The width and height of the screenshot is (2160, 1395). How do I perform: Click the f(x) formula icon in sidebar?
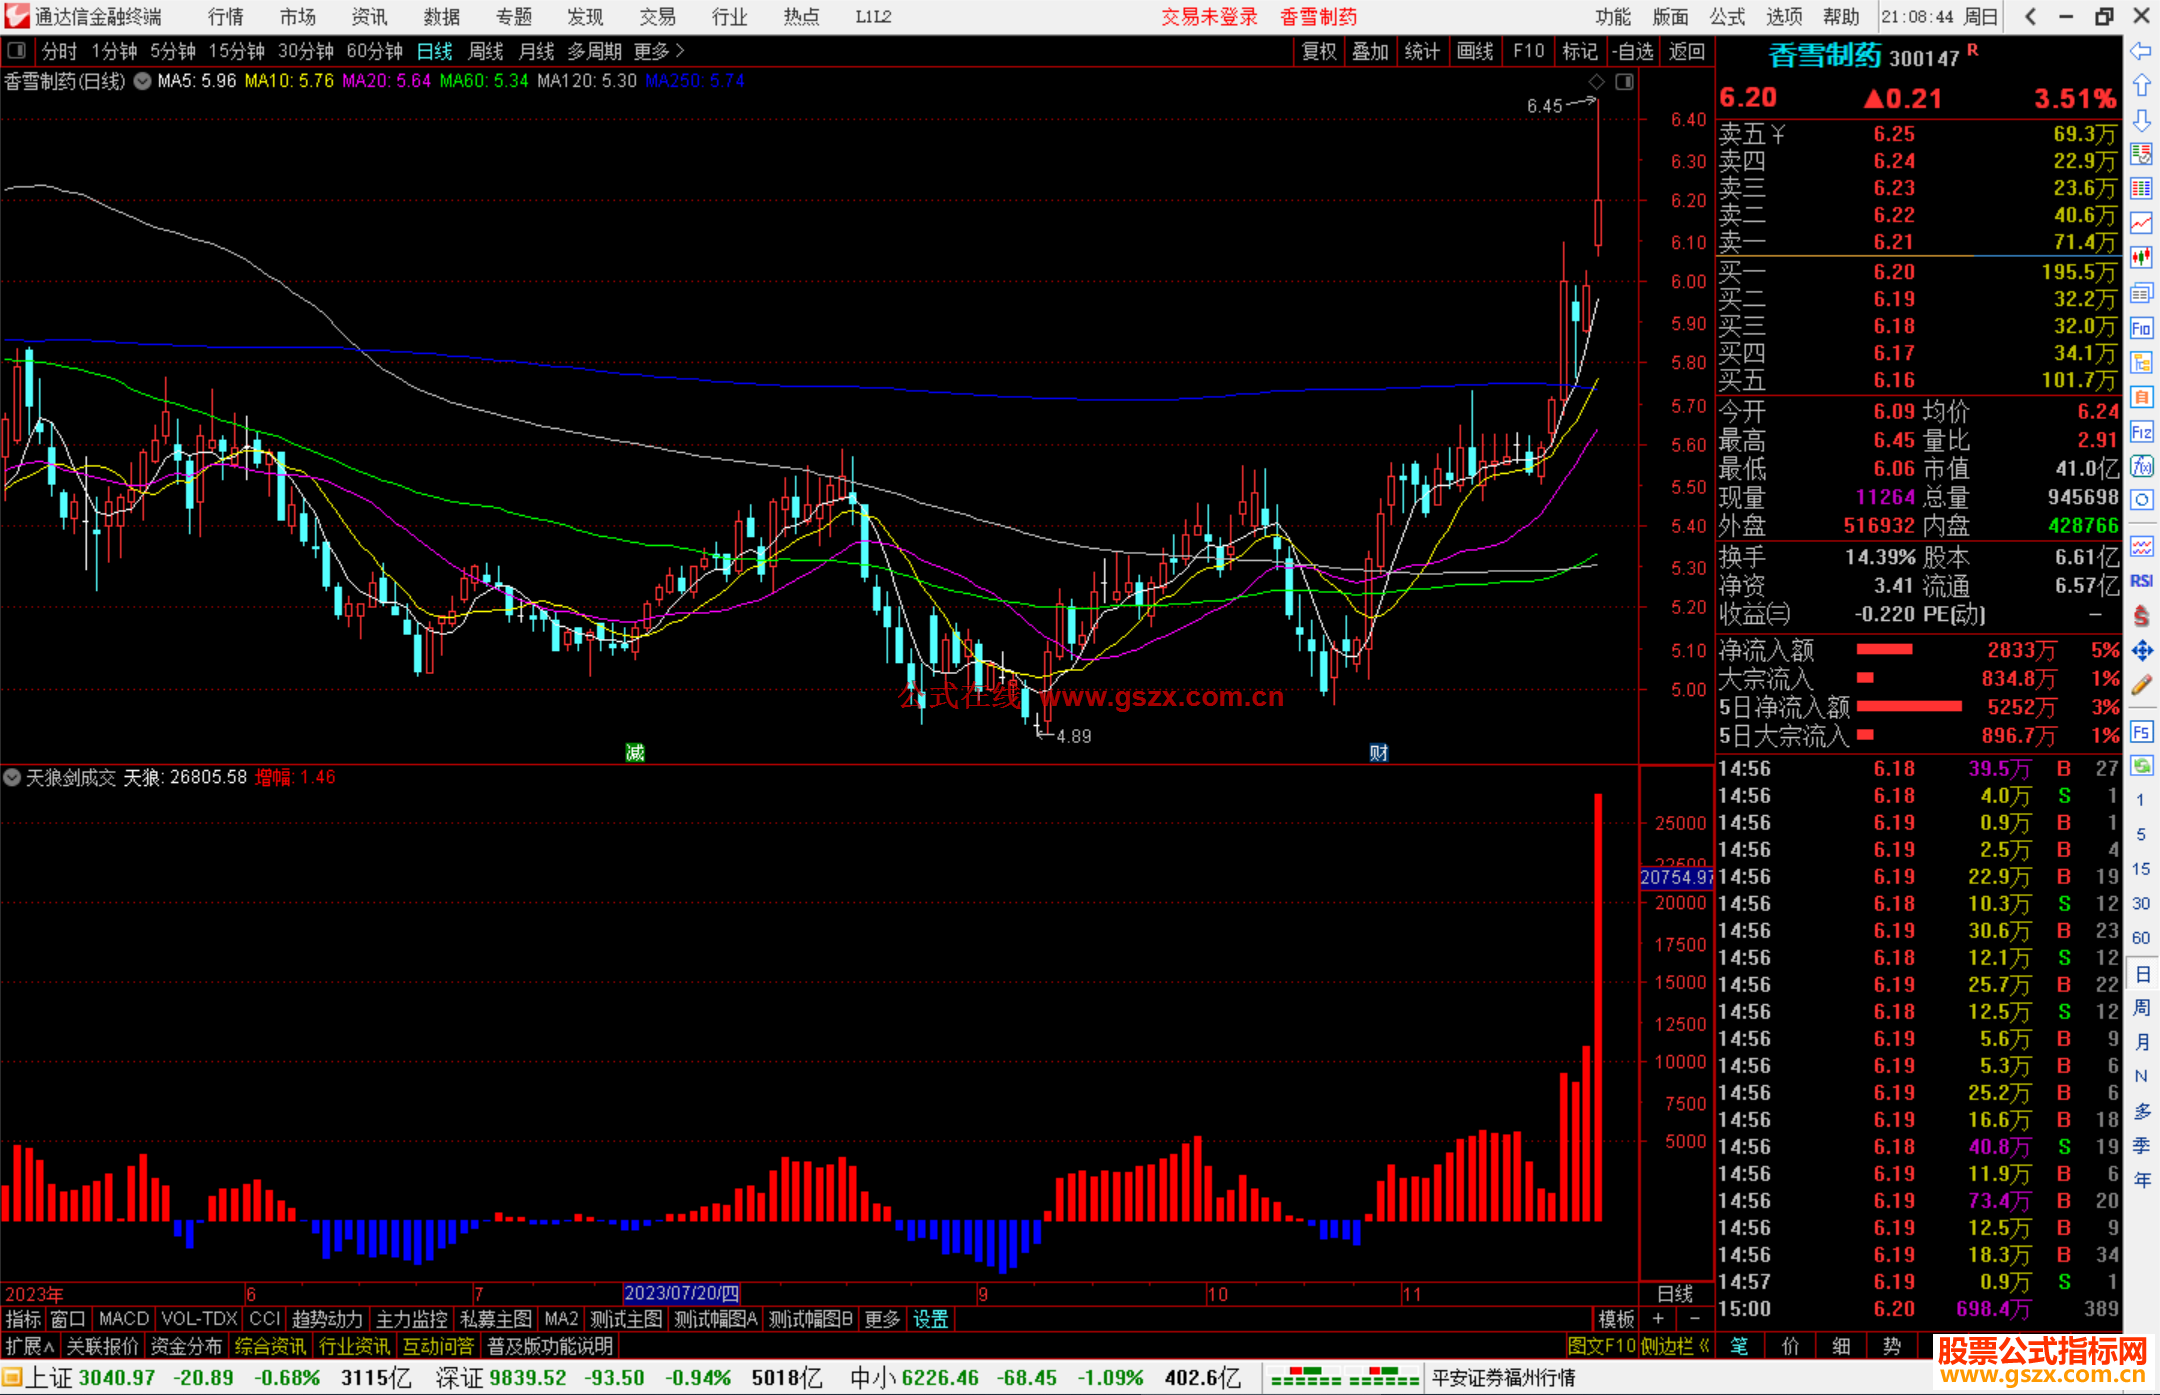click(2141, 466)
